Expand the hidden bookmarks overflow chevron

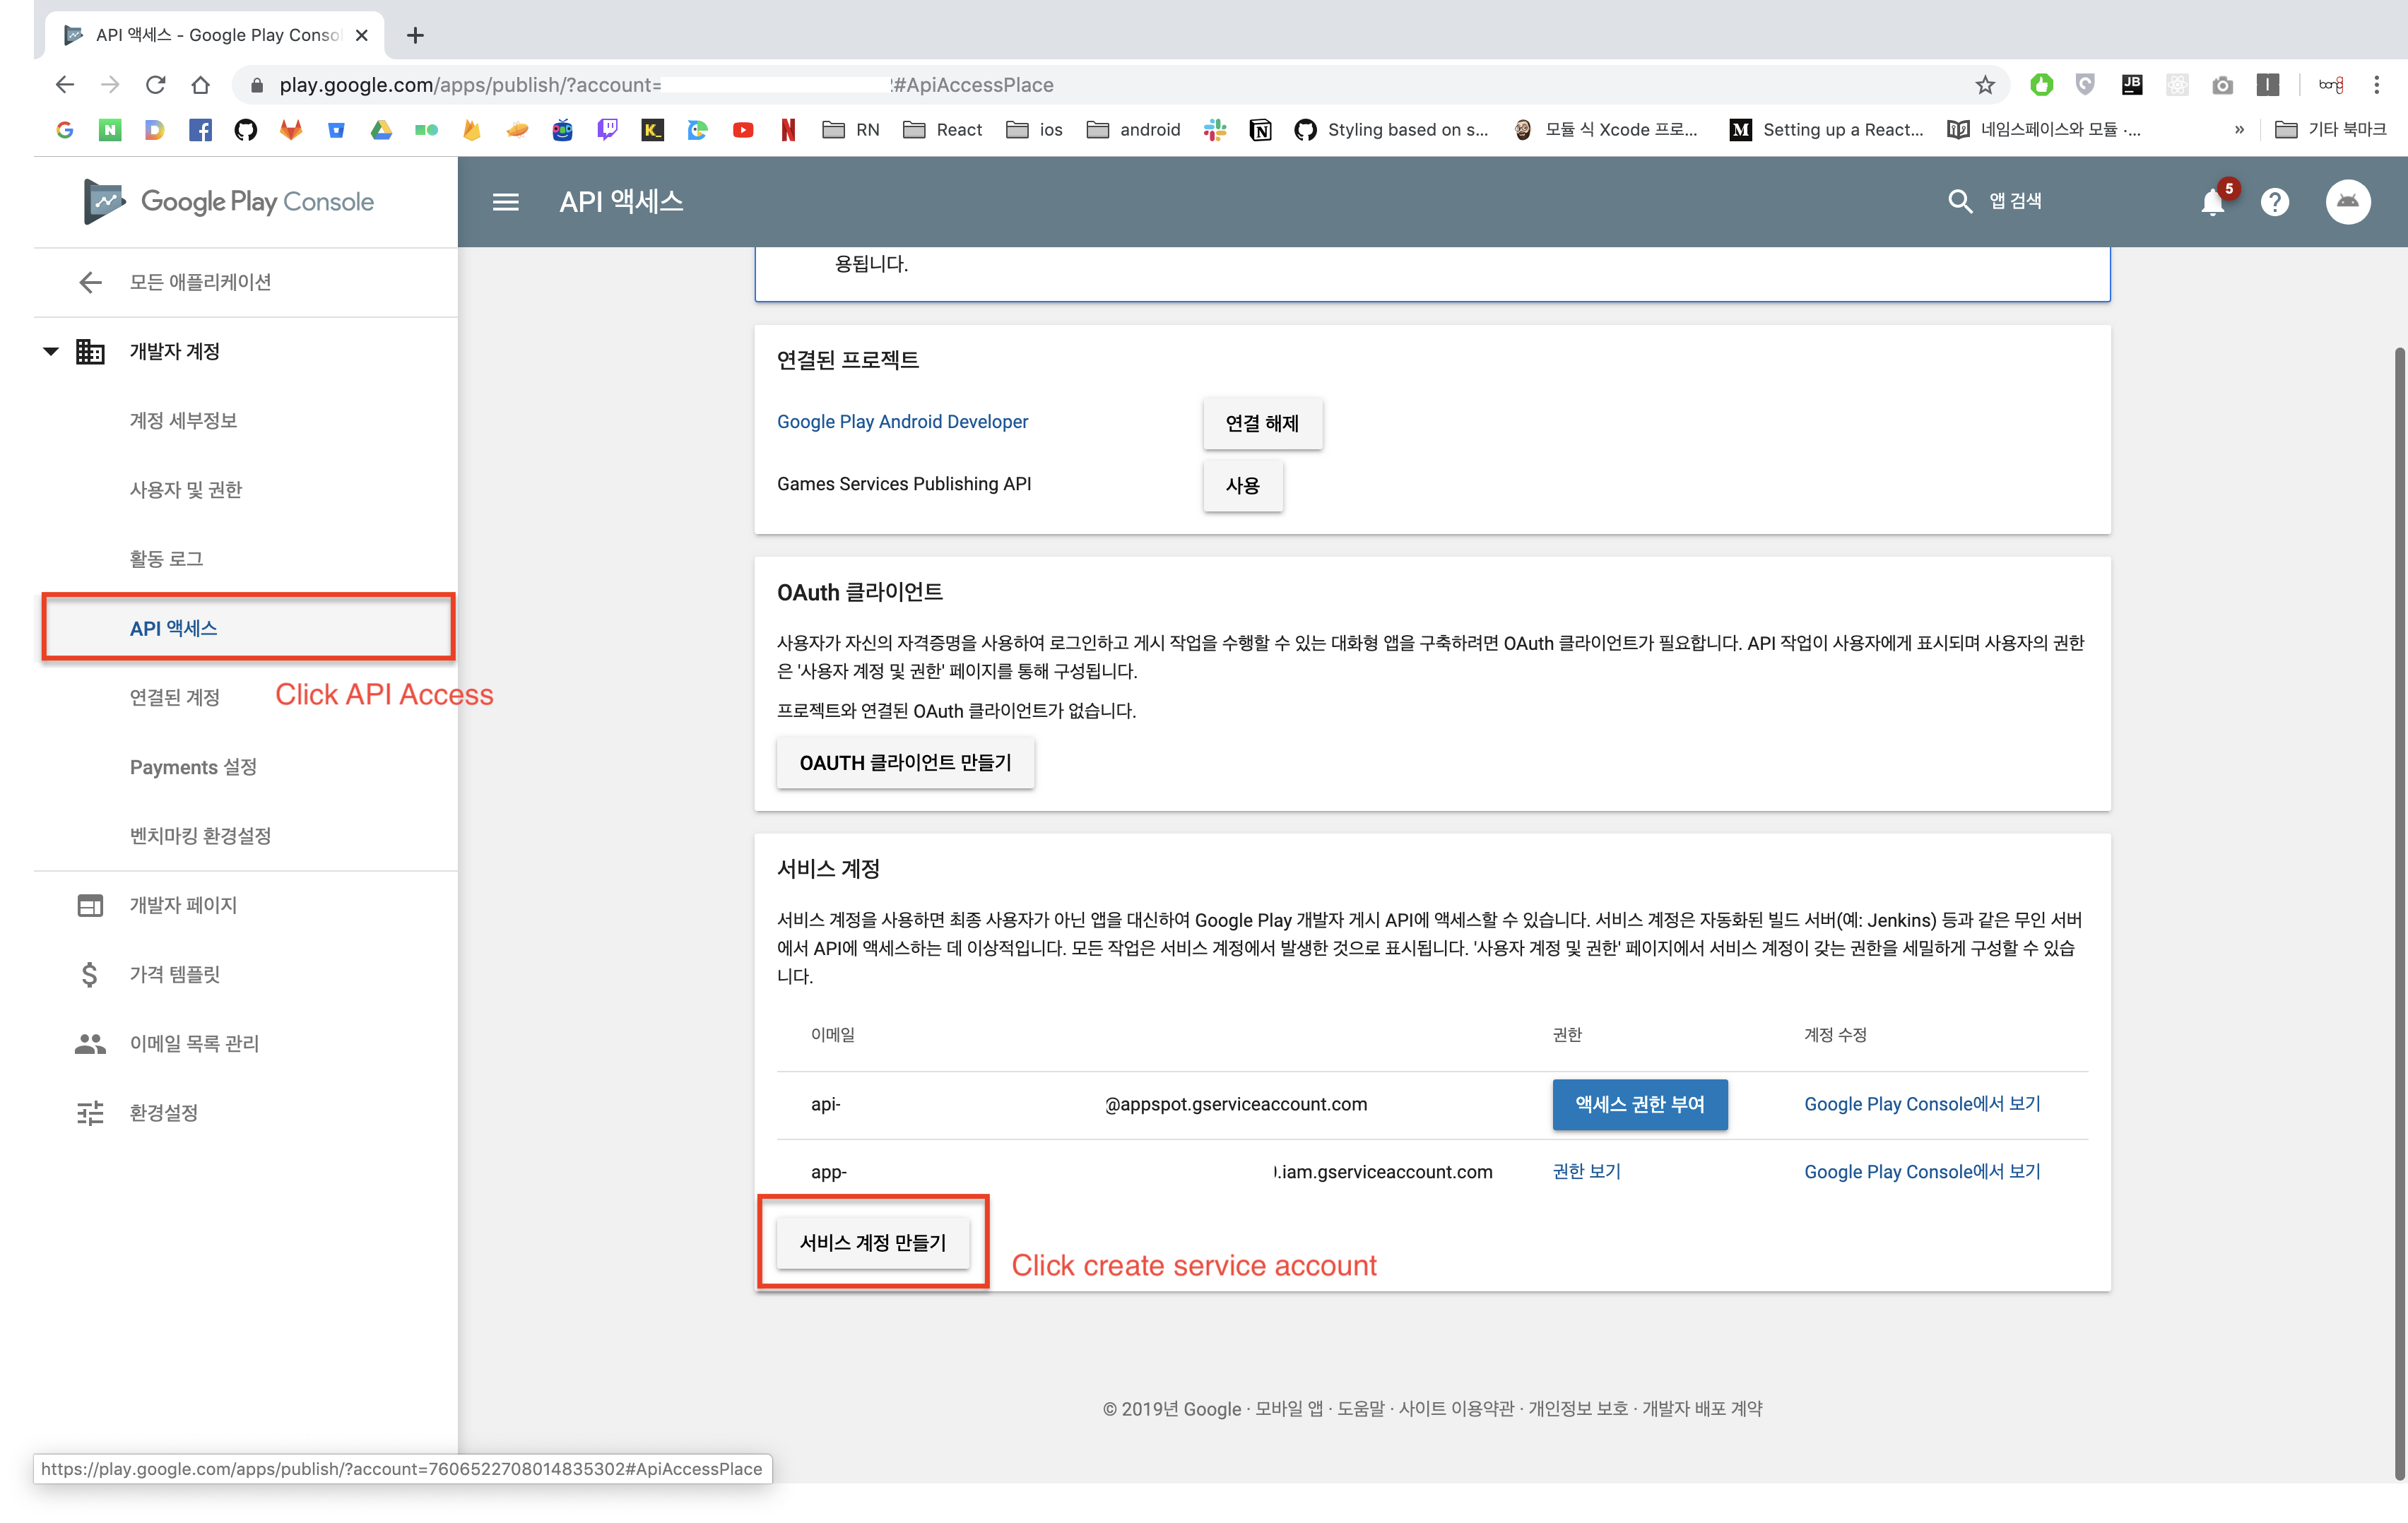2239,130
